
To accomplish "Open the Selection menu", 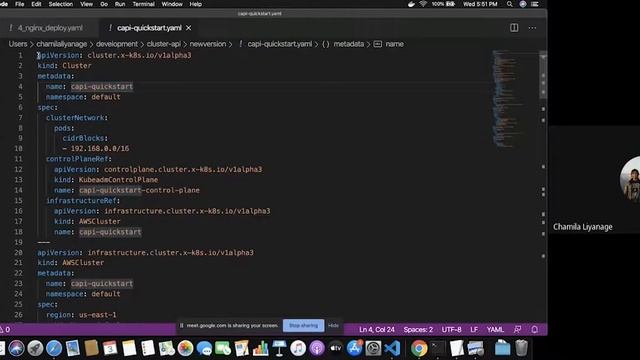I will (61, 4).
